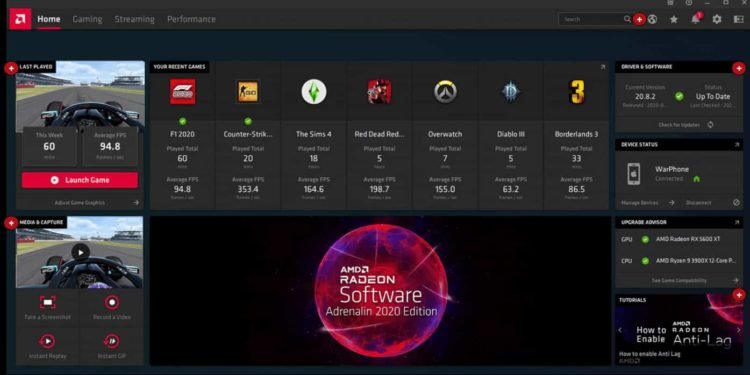Click the arrow next to See Game Compatibility
The width and height of the screenshot is (750, 375).
[x=736, y=280]
